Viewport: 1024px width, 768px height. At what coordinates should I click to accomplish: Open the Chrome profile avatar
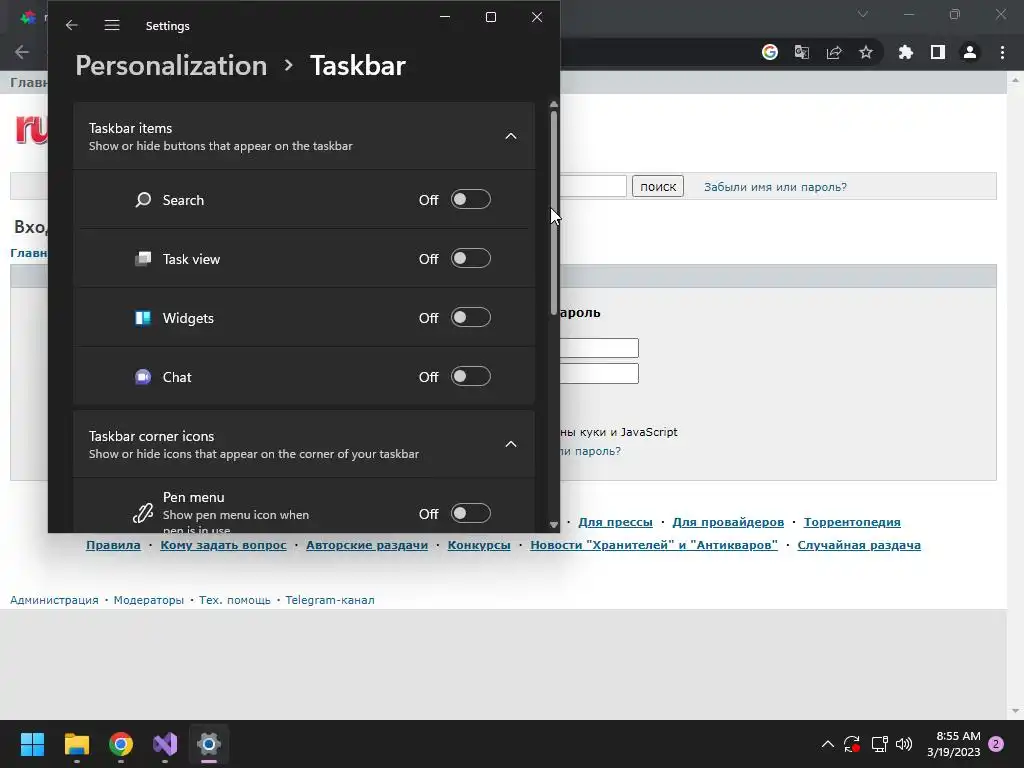[970, 52]
